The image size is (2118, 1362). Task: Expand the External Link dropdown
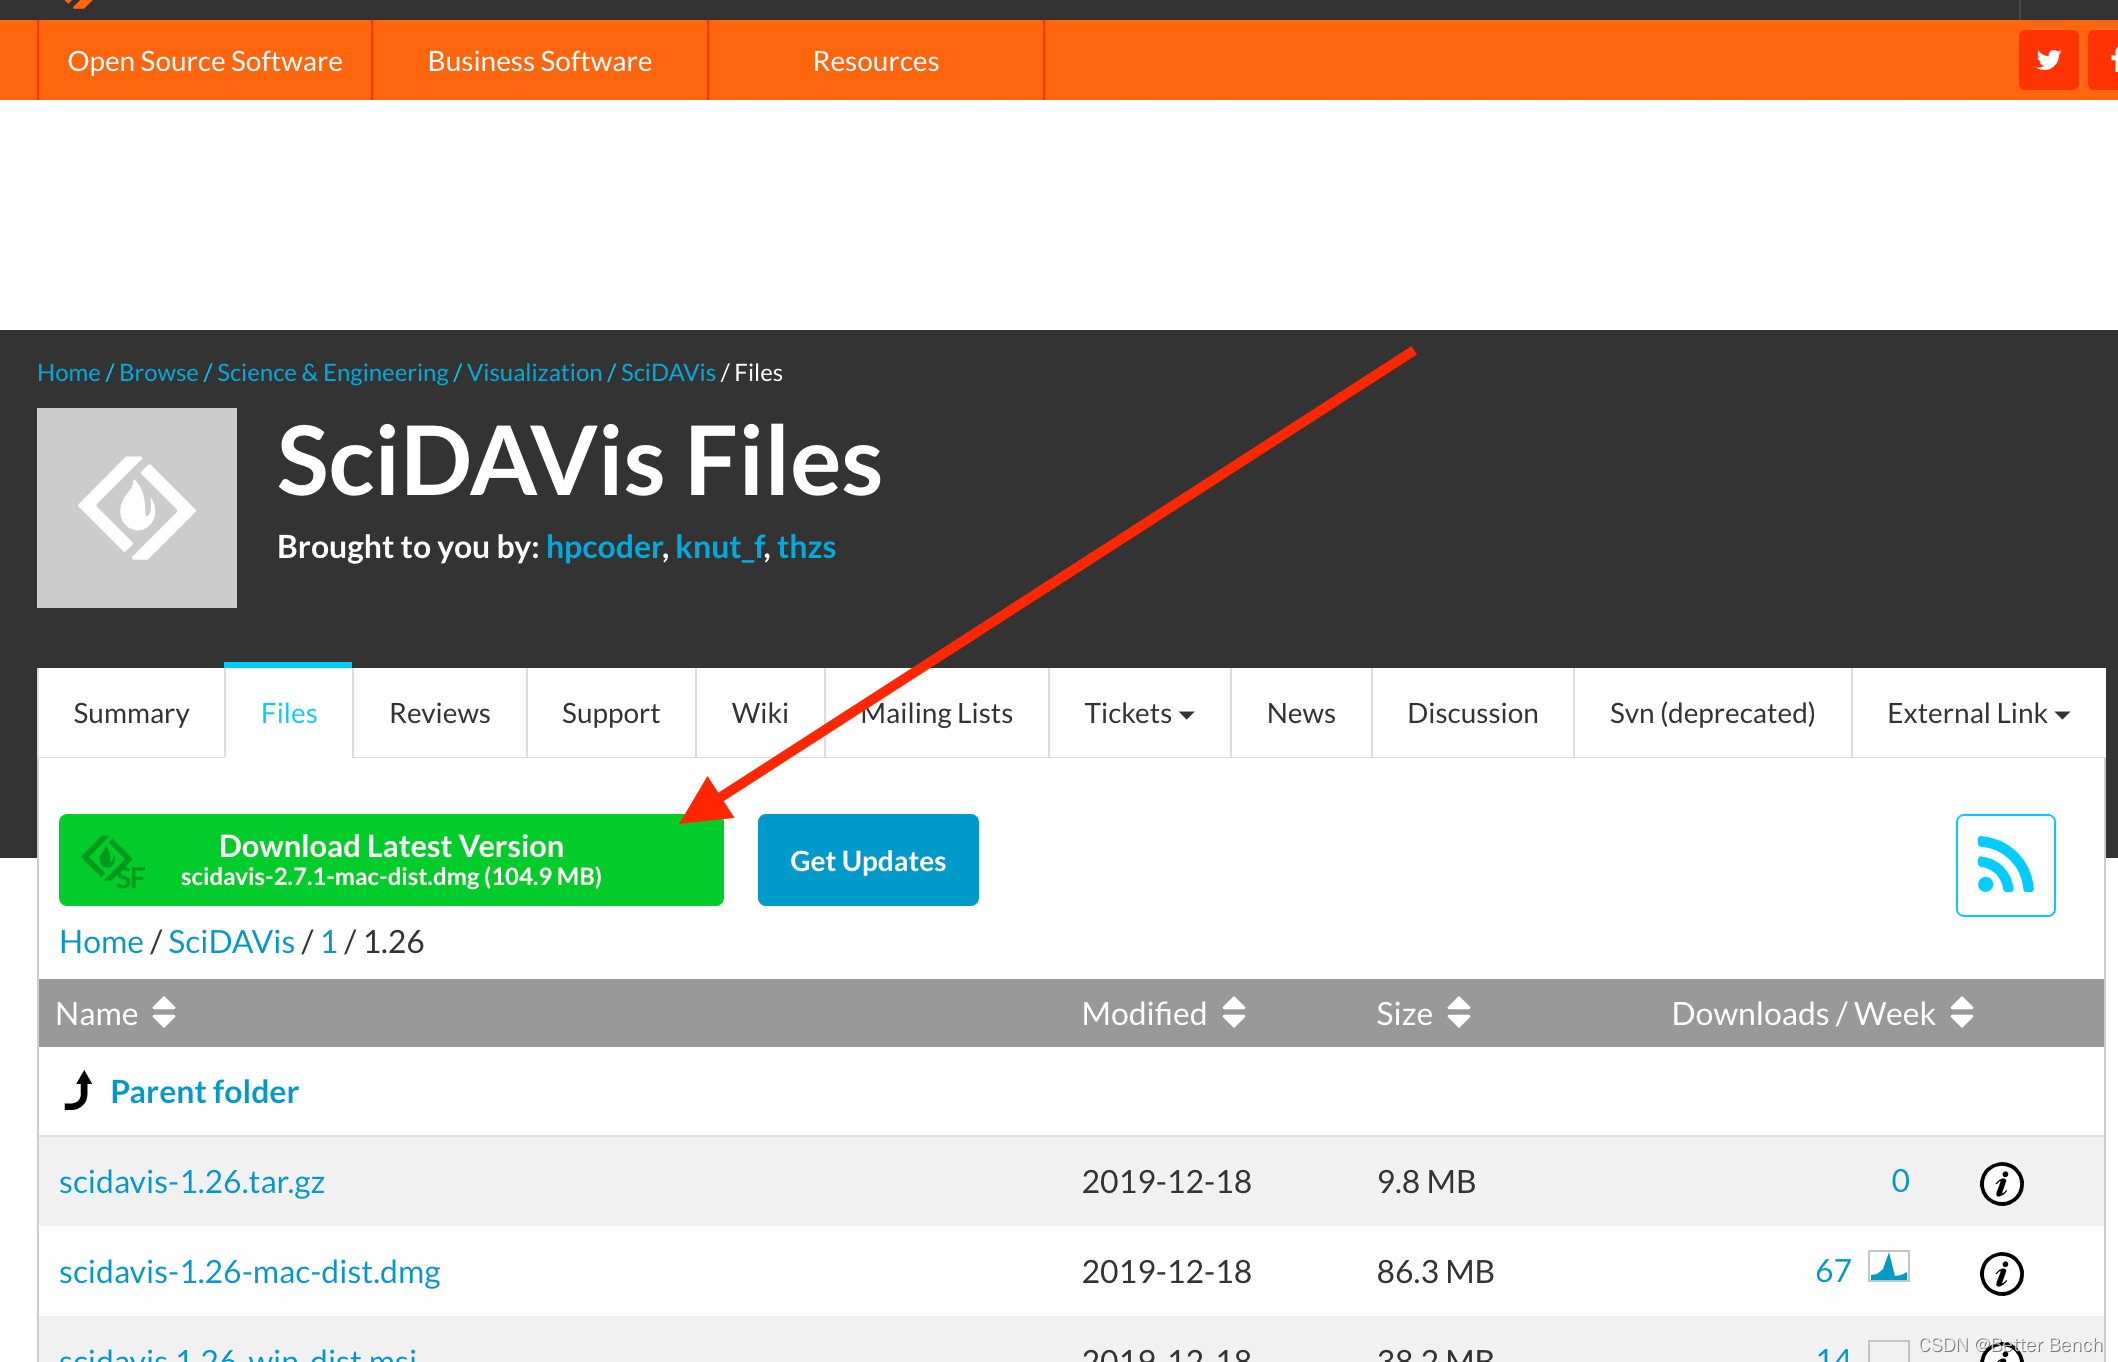click(1977, 714)
